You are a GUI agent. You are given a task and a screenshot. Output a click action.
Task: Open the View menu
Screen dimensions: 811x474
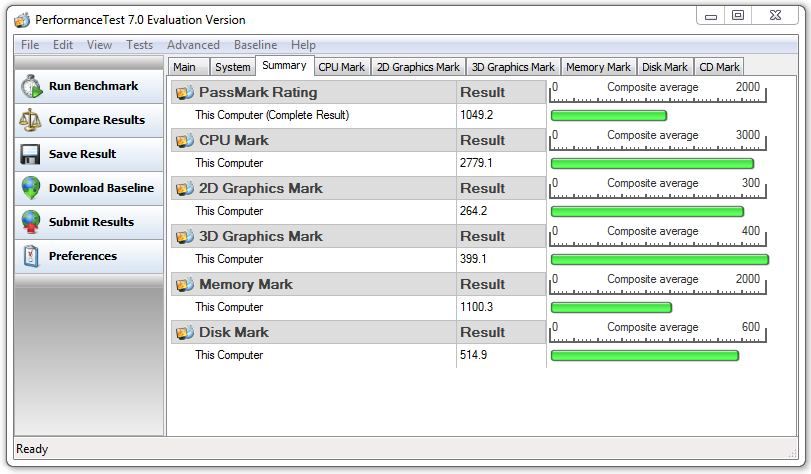(x=99, y=45)
